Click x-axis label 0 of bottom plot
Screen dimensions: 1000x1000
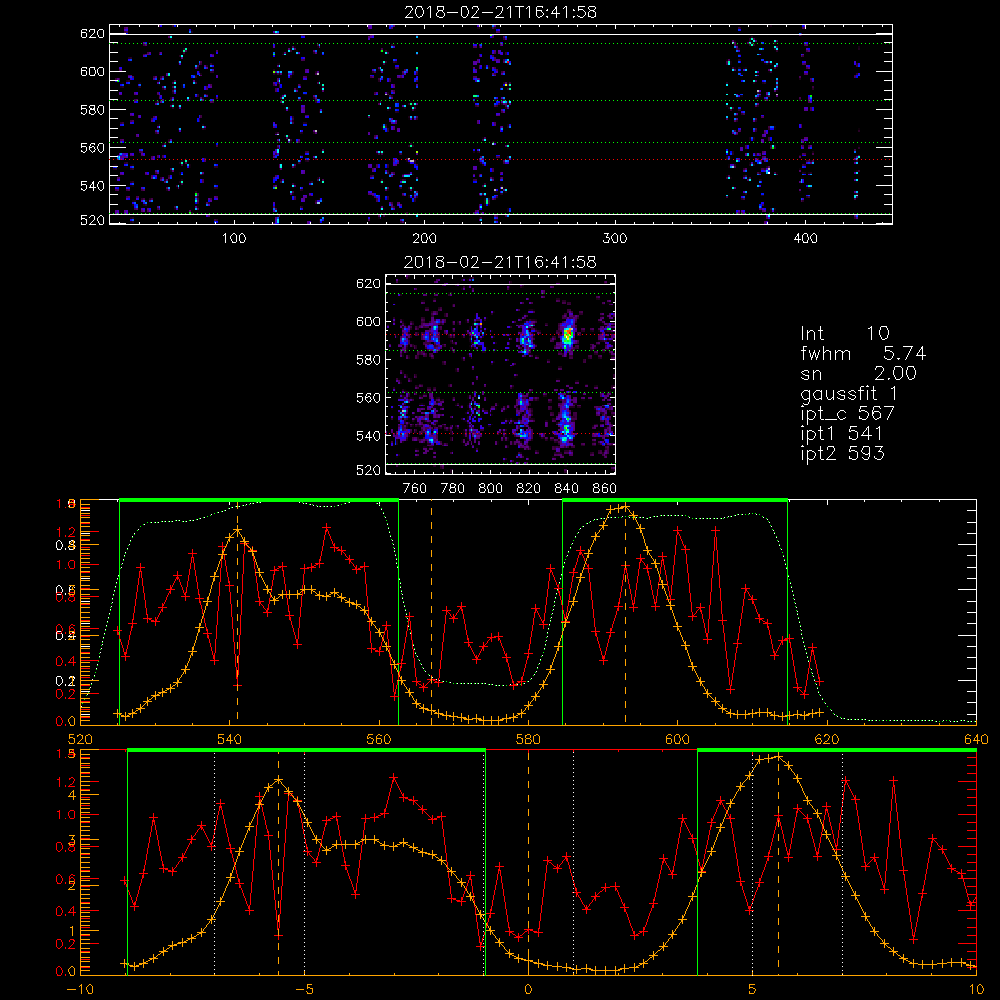[x=528, y=990]
